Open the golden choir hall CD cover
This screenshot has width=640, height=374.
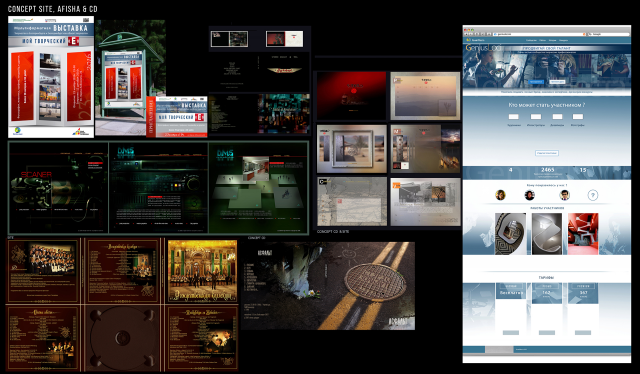click(202, 272)
